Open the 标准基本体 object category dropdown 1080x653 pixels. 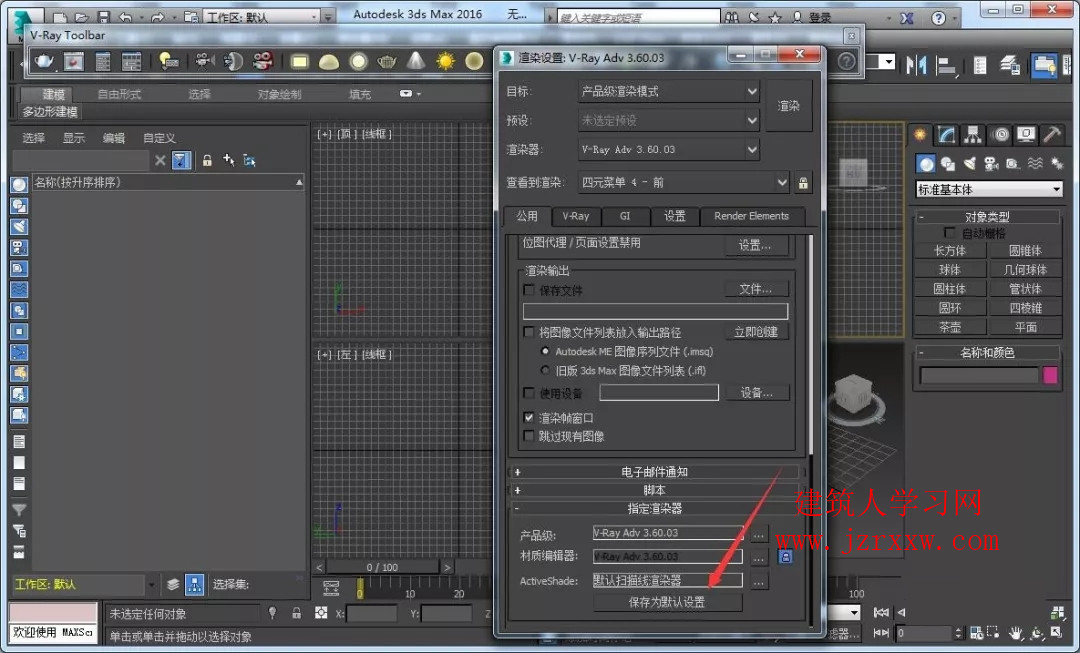tap(989, 189)
